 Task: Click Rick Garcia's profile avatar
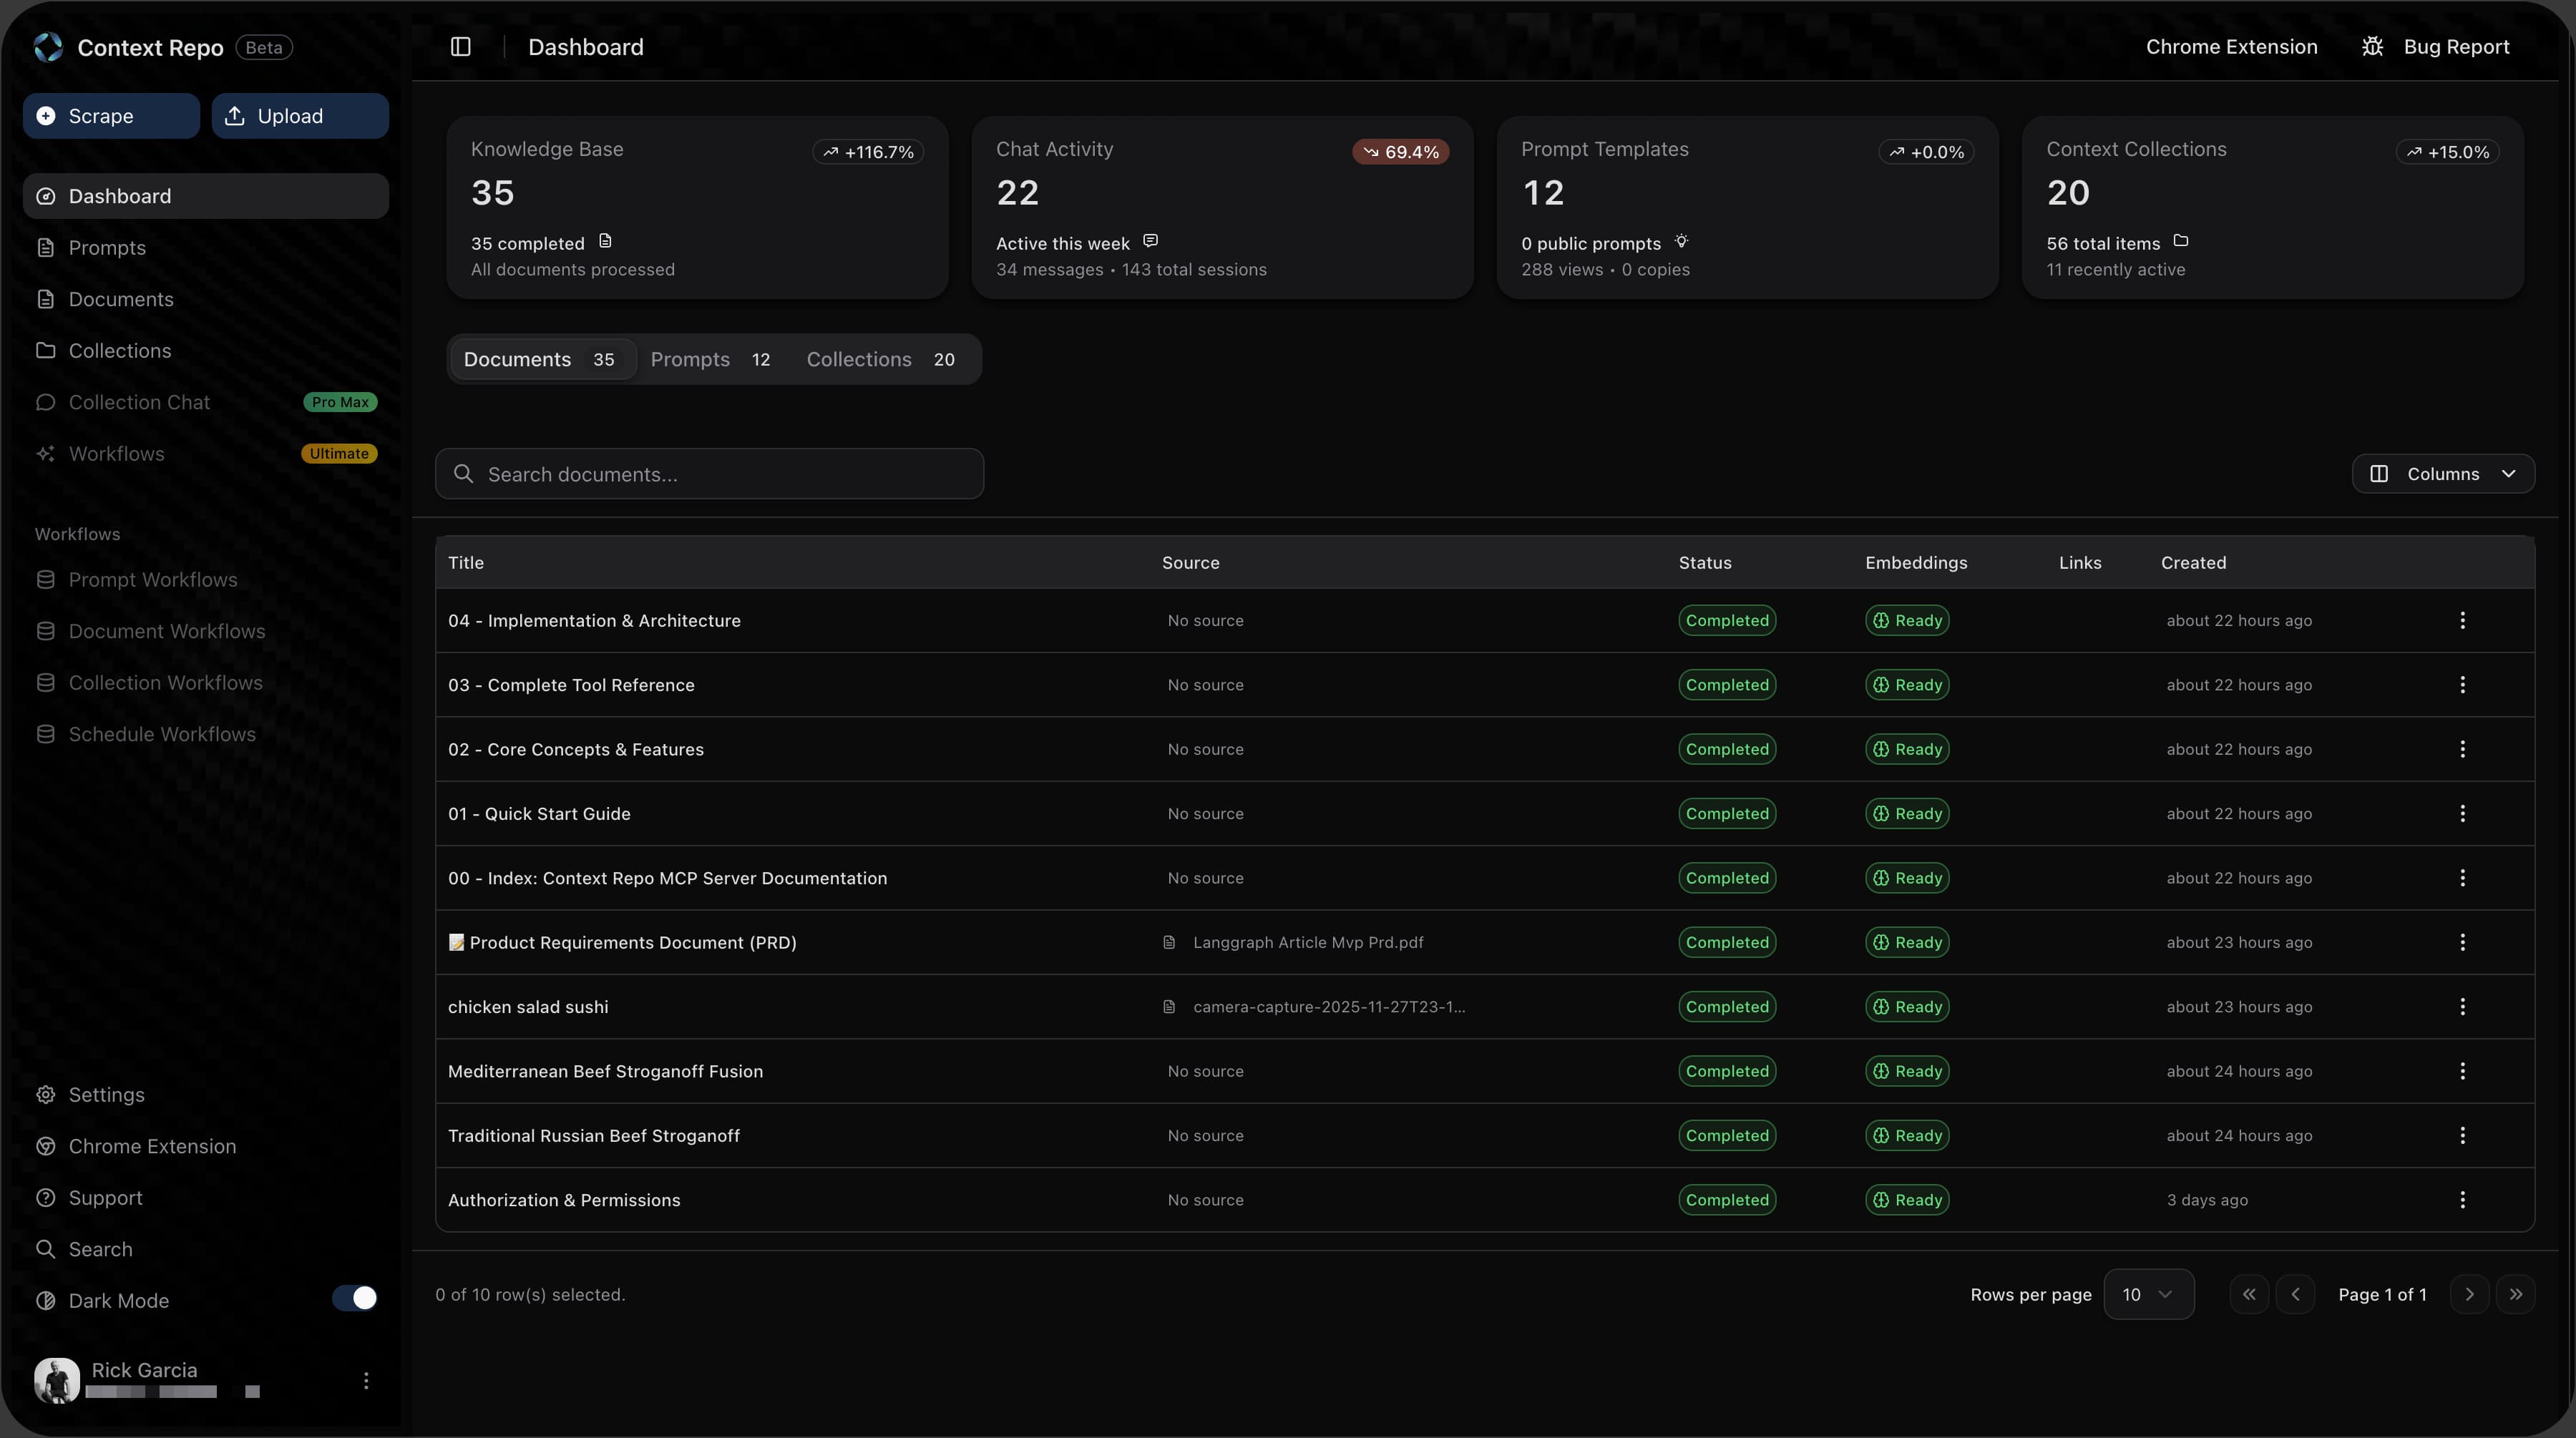(x=56, y=1380)
